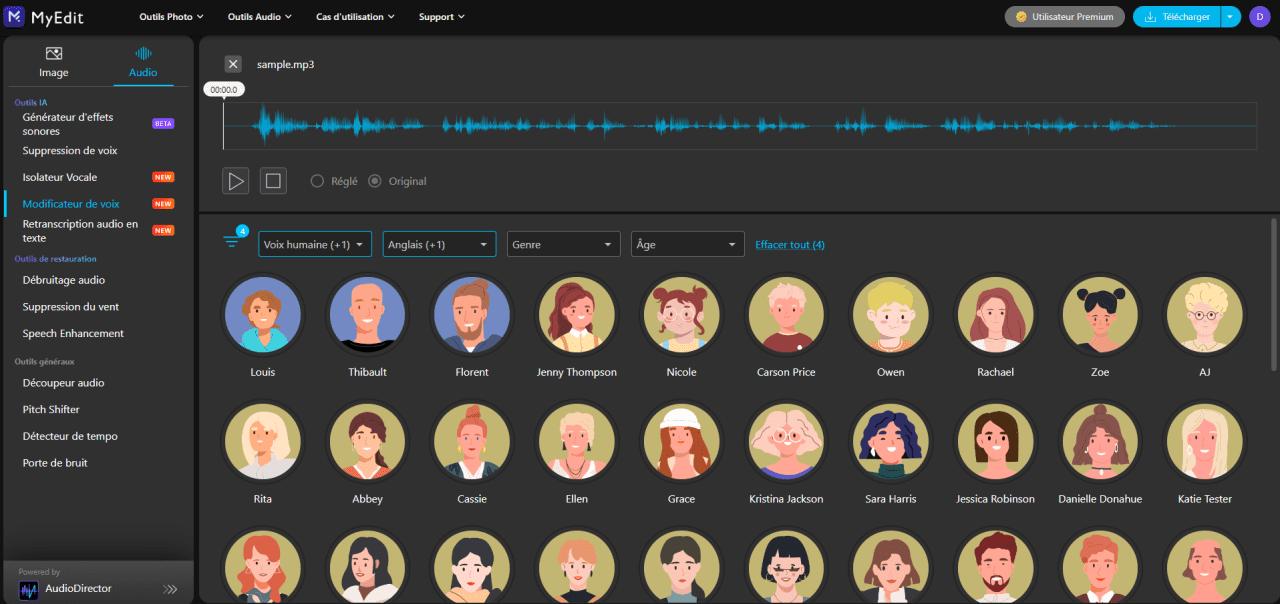Select the Réglé radio button
Image resolution: width=1280 pixels, height=604 pixels.
click(317, 181)
